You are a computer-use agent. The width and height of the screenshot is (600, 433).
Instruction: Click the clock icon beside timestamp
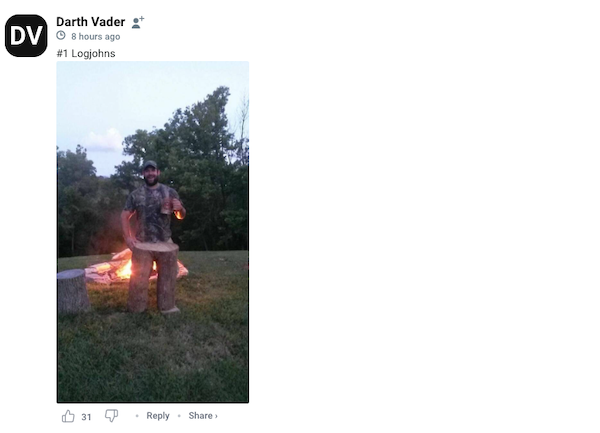[61, 36]
